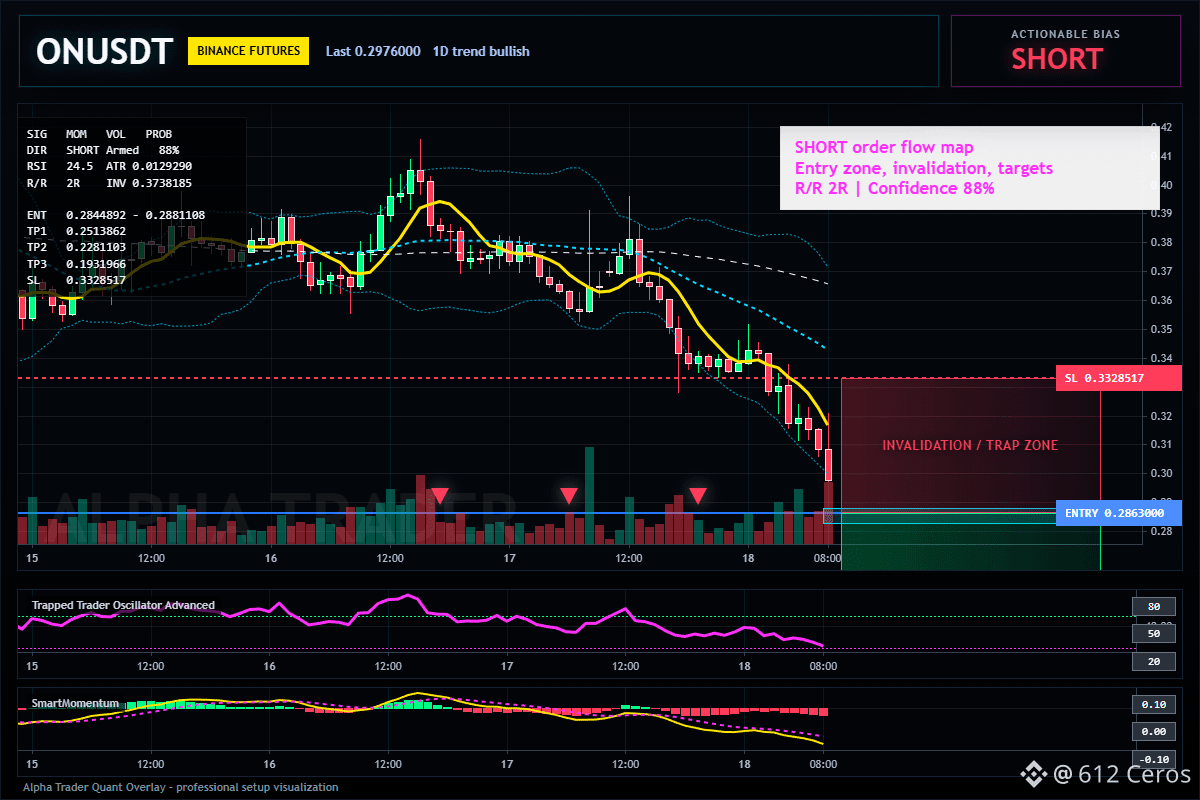Click the red triangle marker on early 17th

click(x=569, y=496)
